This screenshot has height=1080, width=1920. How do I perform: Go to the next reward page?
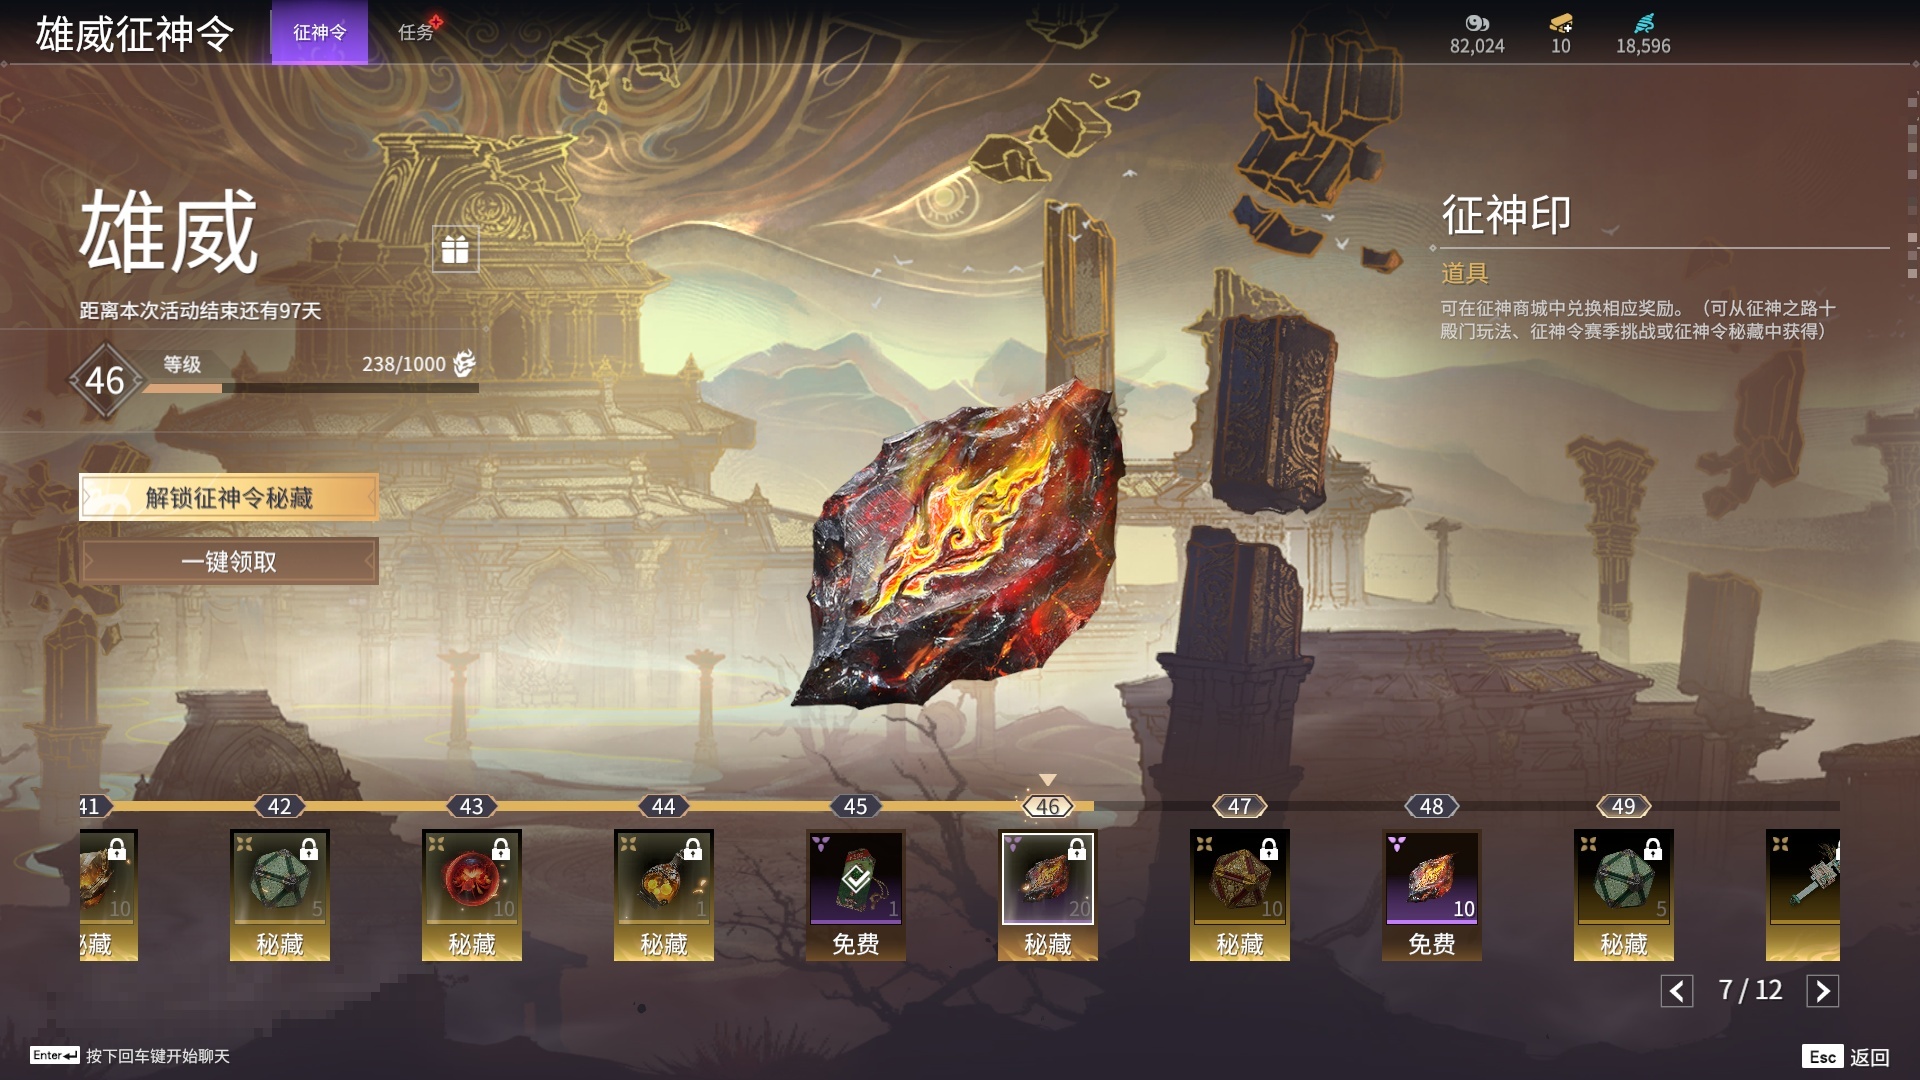coord(1822,991)
